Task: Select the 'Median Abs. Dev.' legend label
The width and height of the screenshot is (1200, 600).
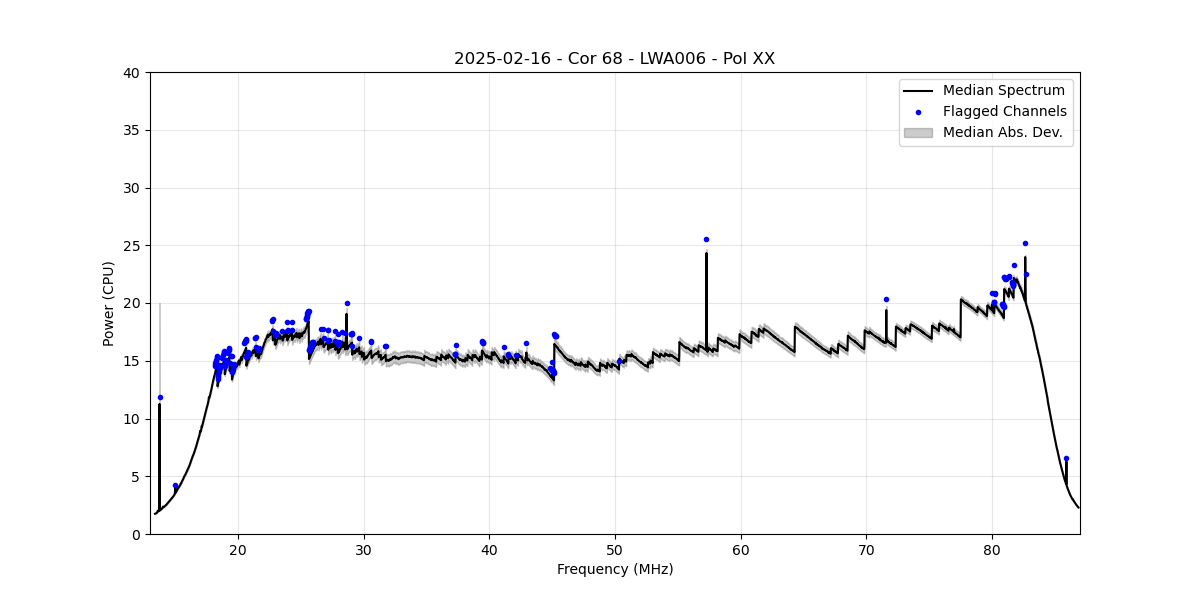Action: [1002, 133]
